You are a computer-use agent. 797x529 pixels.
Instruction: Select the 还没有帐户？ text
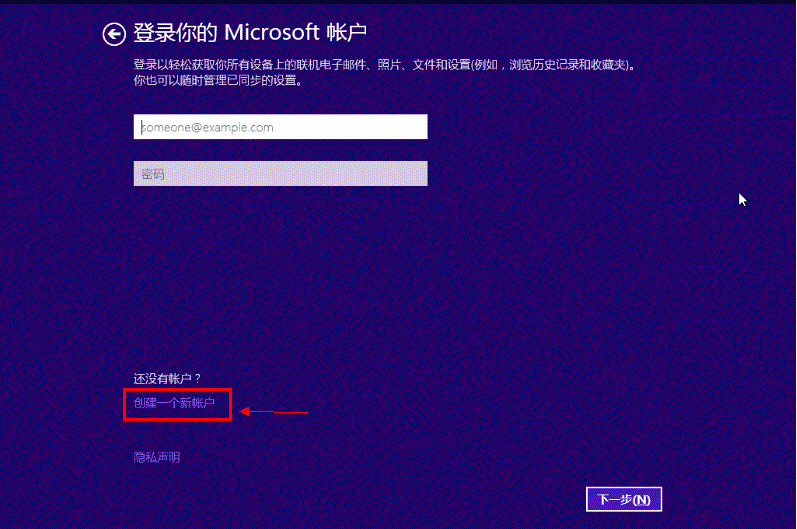point(167,379)
